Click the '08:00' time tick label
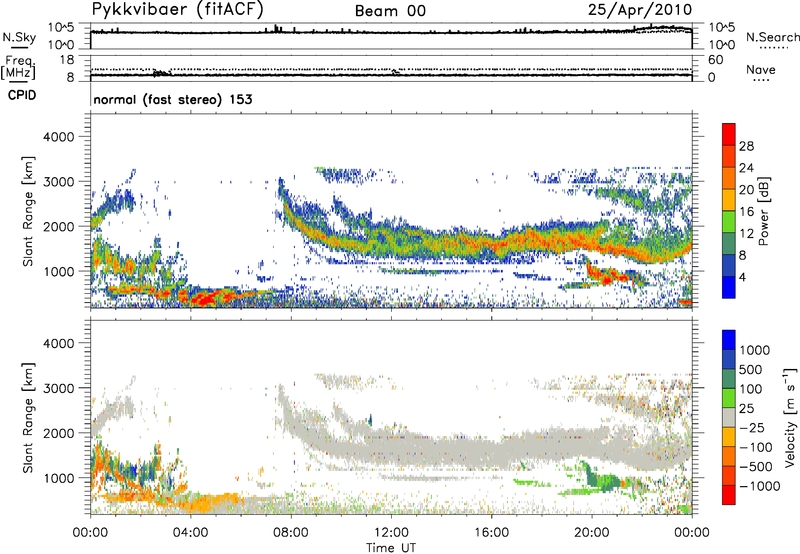The width and height of the screenshot is (800, 554). point(290,533)
